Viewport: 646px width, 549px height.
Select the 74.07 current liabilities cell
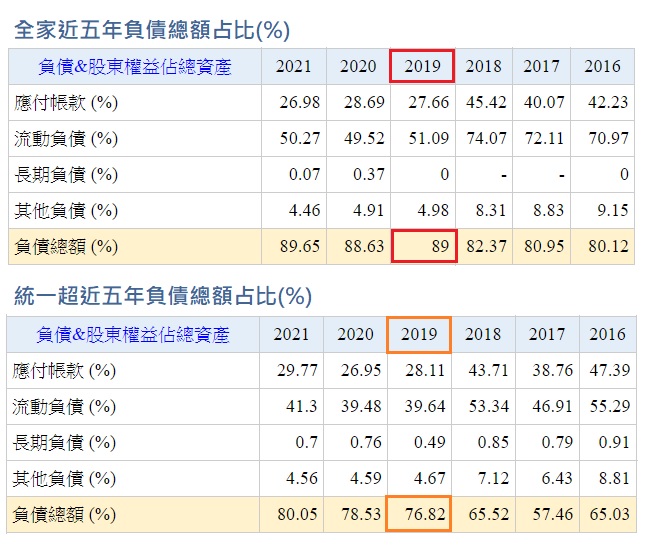(x=486, y=138)
